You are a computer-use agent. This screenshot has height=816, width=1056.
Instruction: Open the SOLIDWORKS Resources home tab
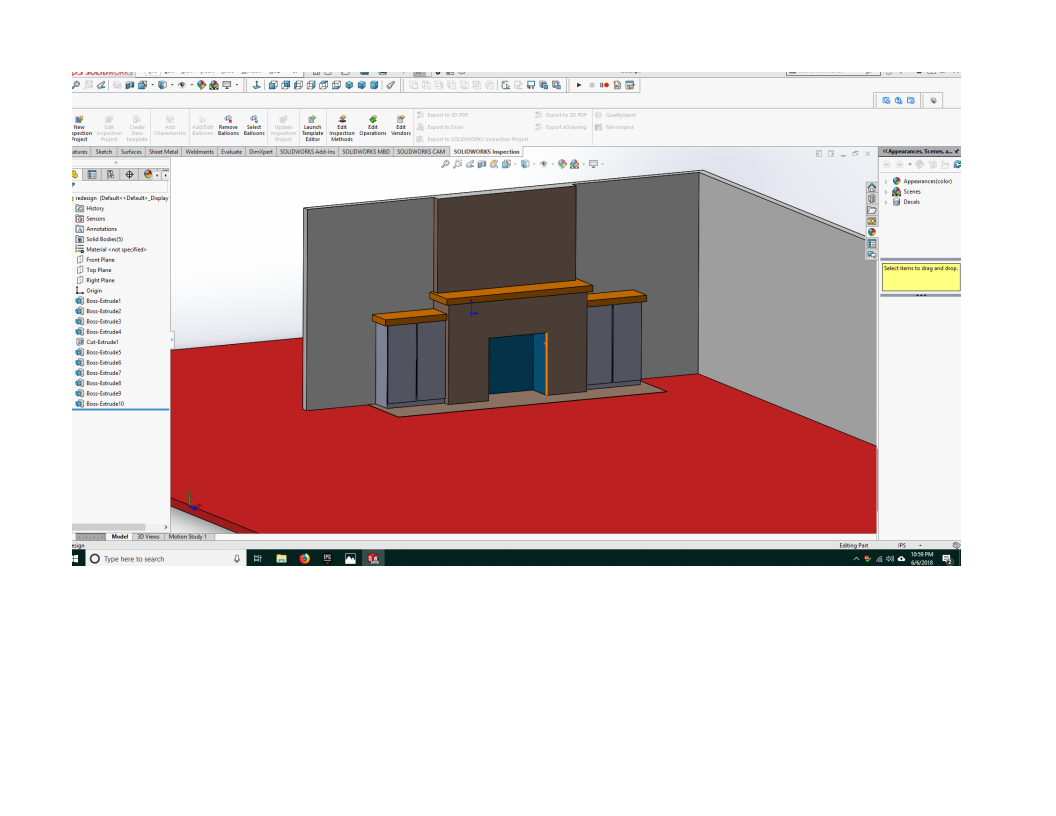(x=871, y=188)
